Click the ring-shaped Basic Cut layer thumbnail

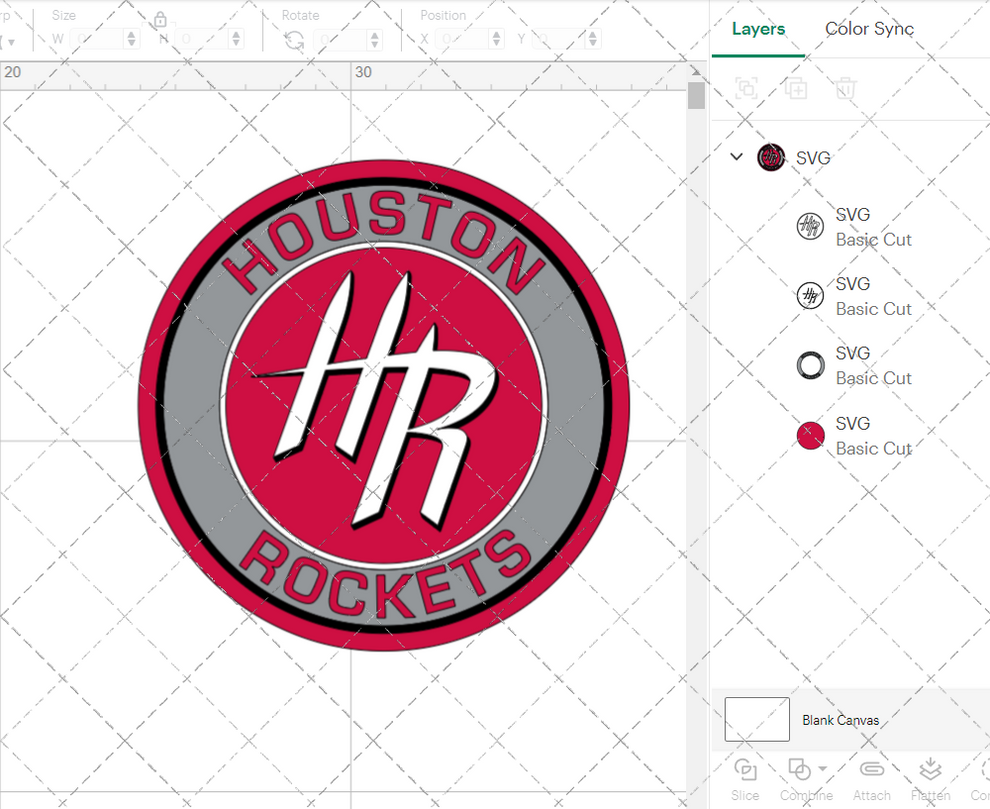coord(809,365)
